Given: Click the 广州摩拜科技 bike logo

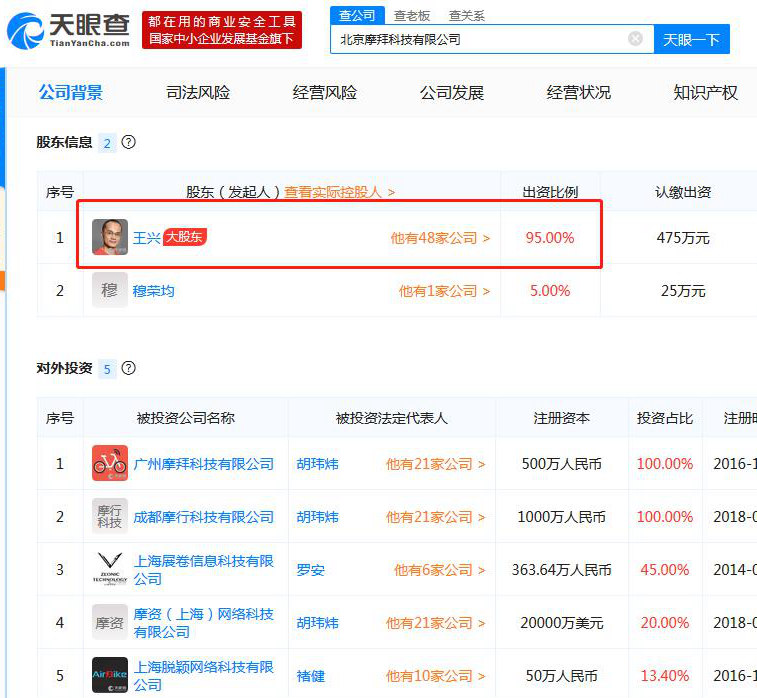Looking at the screenshot, I should [x=110, y=463].
